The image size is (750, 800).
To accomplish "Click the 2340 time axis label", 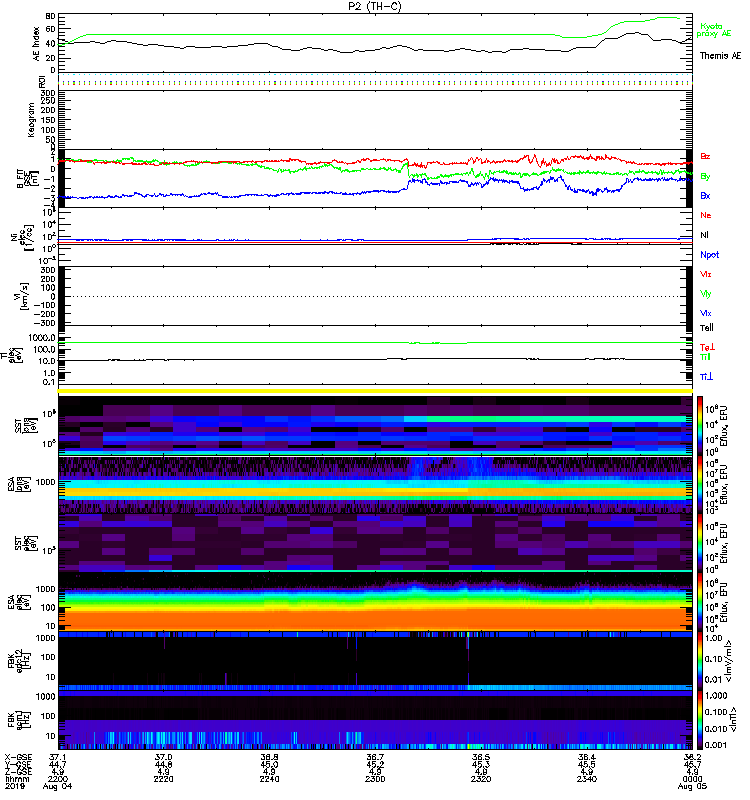I will click(x=586, y=779).
